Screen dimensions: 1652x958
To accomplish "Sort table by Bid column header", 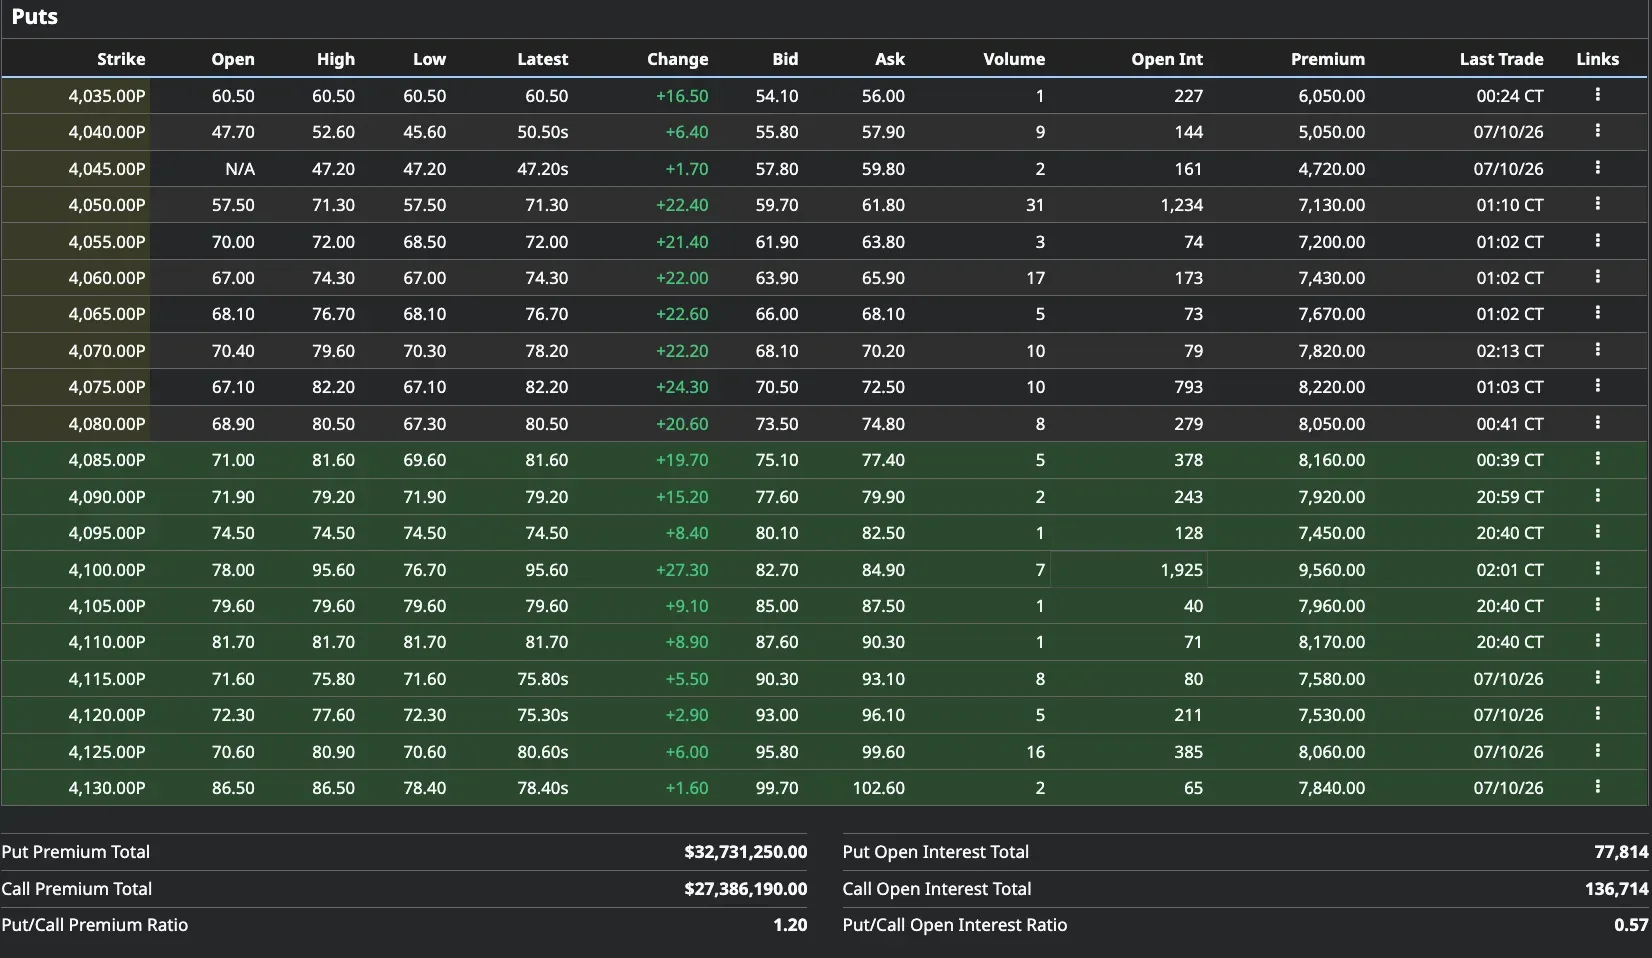I will pyautogui.click(x=785, y=59).
